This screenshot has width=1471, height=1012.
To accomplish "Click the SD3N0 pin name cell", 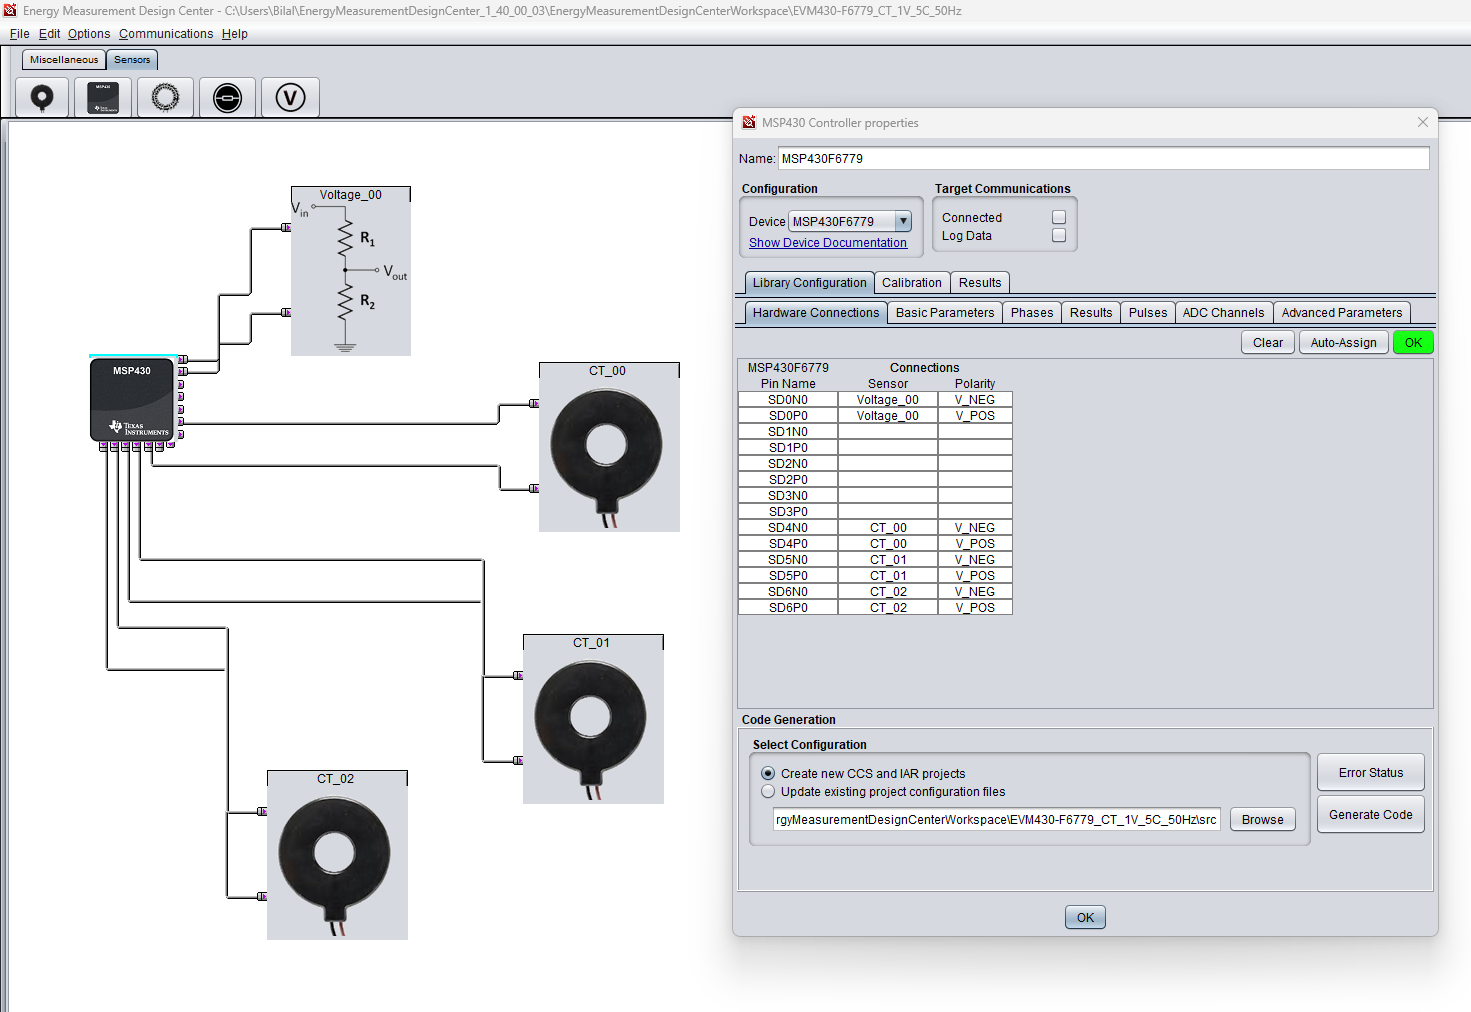I will coord(788,496).
